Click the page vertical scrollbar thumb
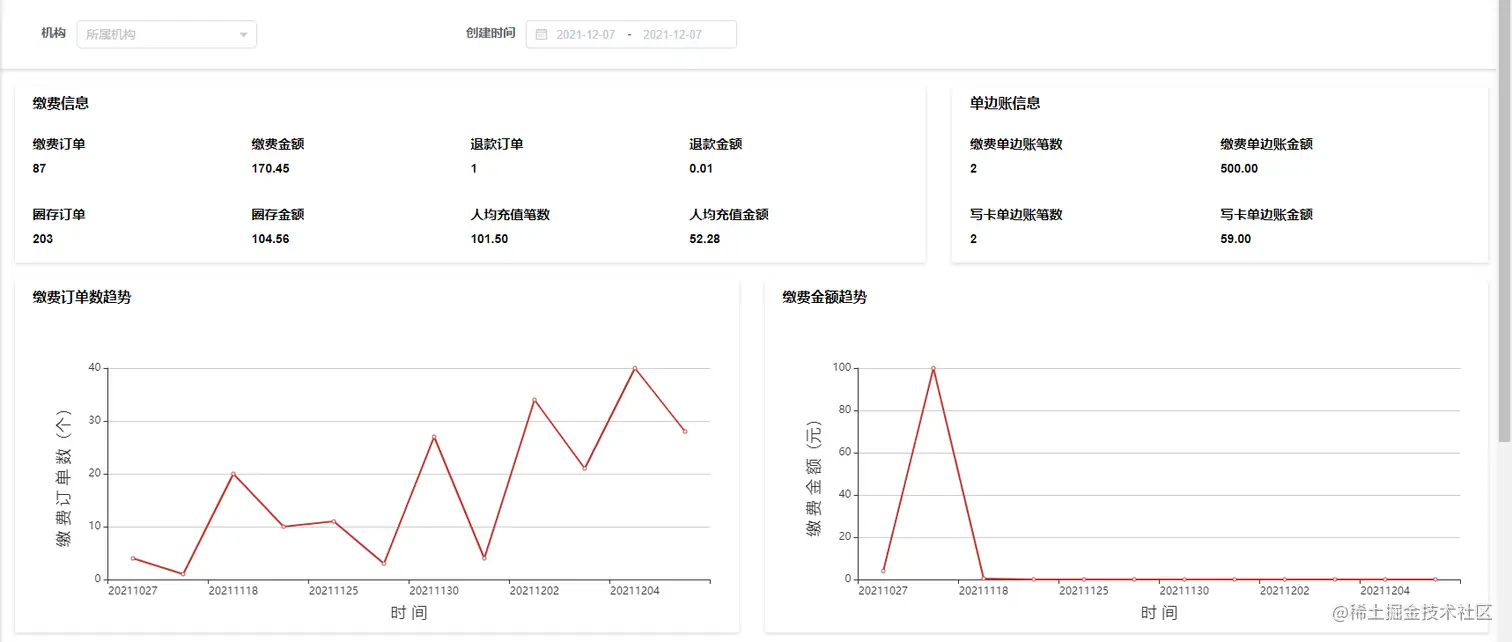The height and width of the screenshot is (642, 1512). 1504,220
